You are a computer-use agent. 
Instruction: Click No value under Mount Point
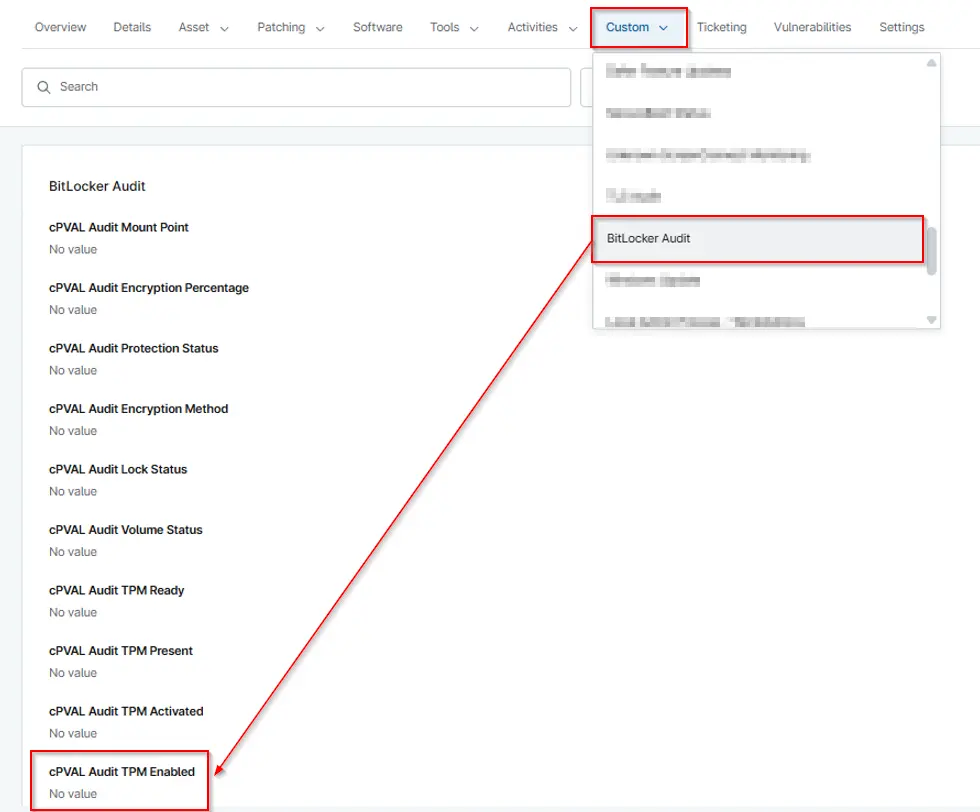click(73, 249)
